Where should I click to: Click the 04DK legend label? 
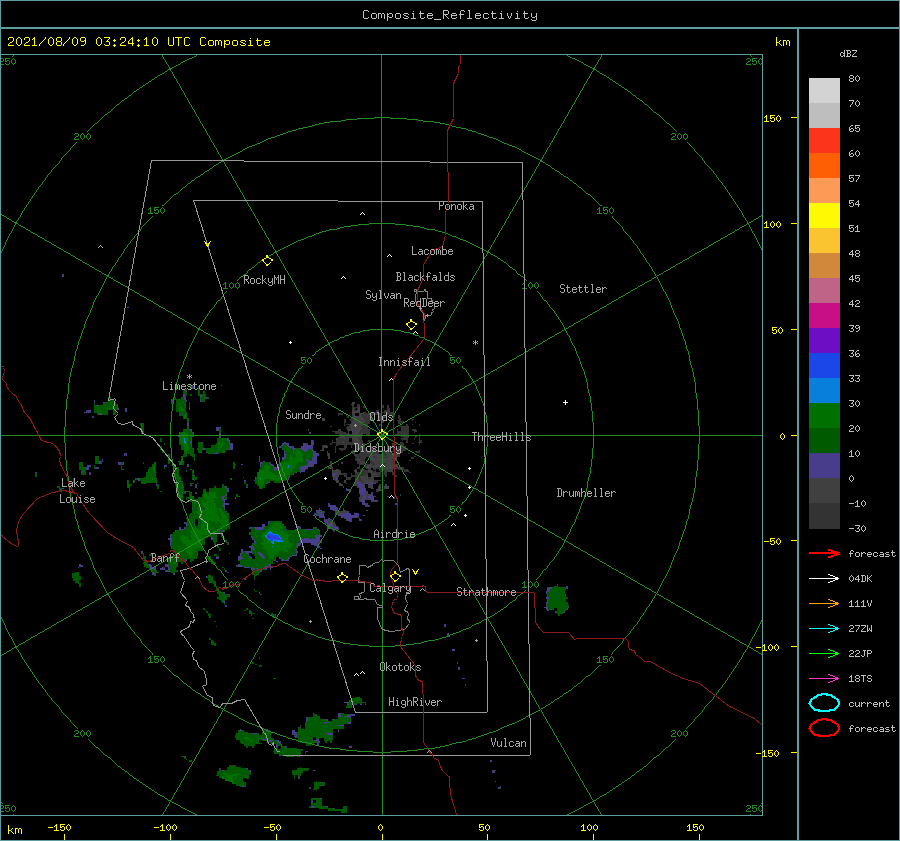click(x=860, y=579)
